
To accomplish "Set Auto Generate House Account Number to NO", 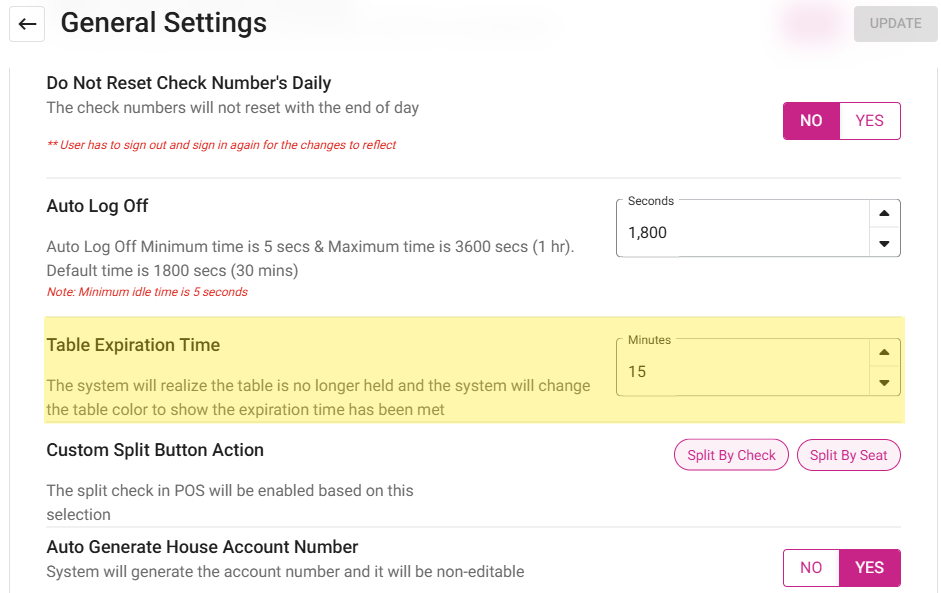I will [x=811, y=568].
